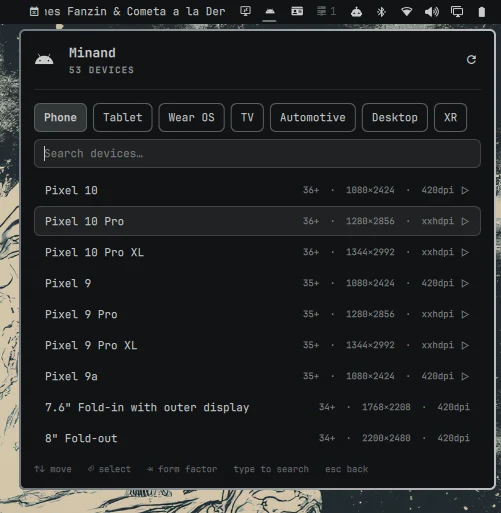The width and height of the screenshot is (501, 513).
Task: Click the volume speaker icon
Action: click(x=432, y=12)
